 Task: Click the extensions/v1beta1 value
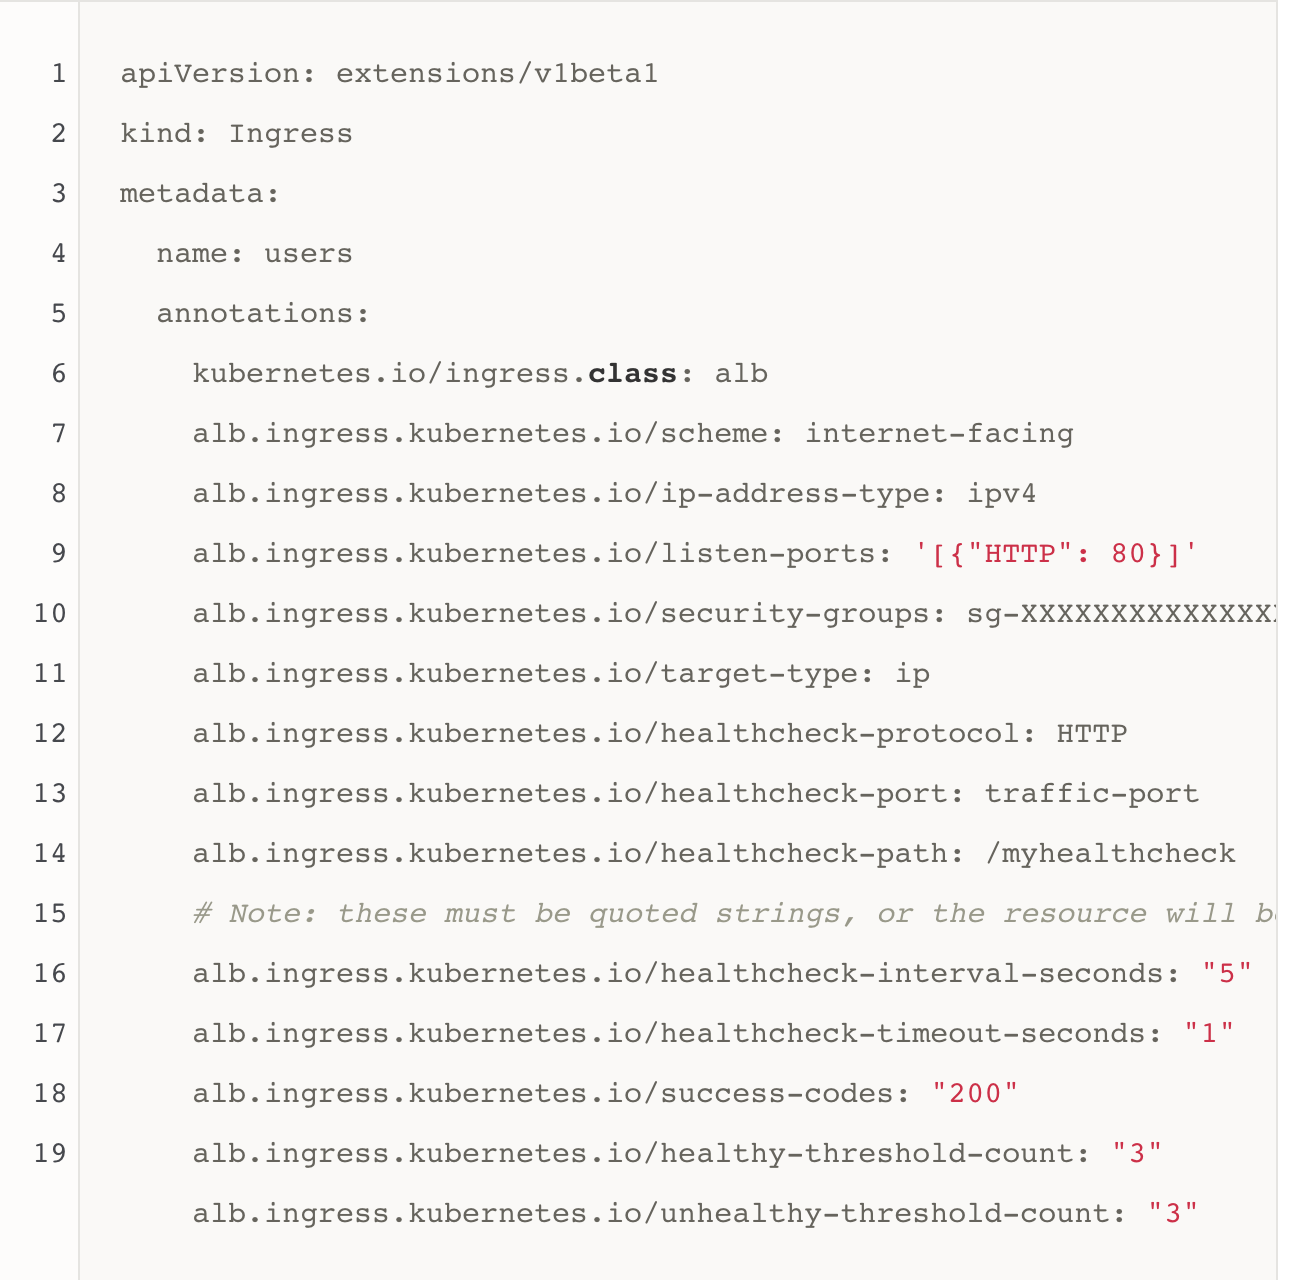[x=497, y=74]
